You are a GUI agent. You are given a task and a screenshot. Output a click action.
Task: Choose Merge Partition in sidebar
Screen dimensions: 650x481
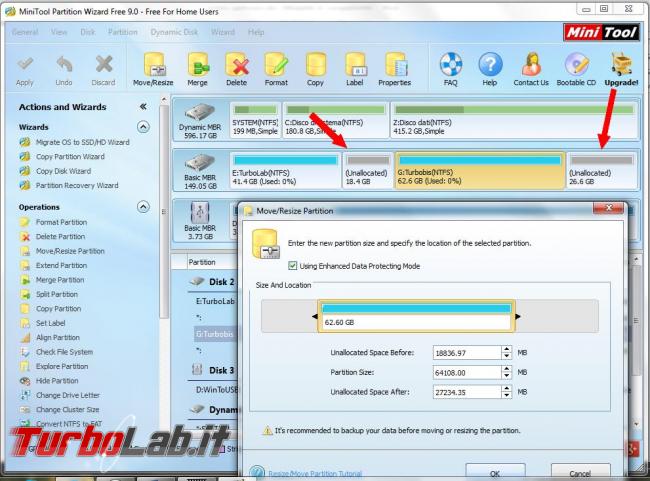pos(60,280)
